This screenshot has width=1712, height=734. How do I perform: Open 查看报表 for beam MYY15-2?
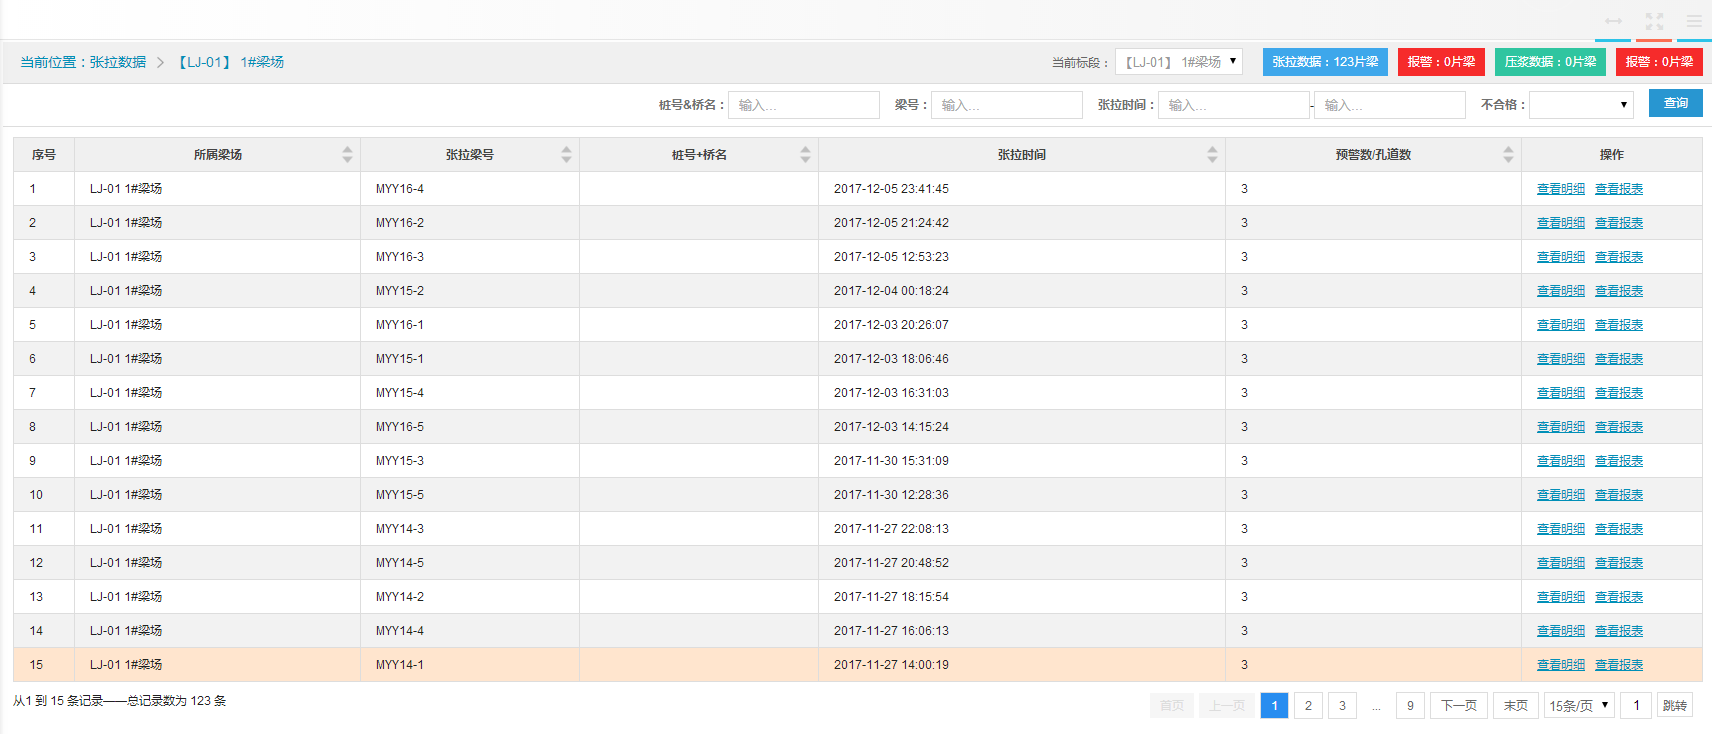point(1618,291)
